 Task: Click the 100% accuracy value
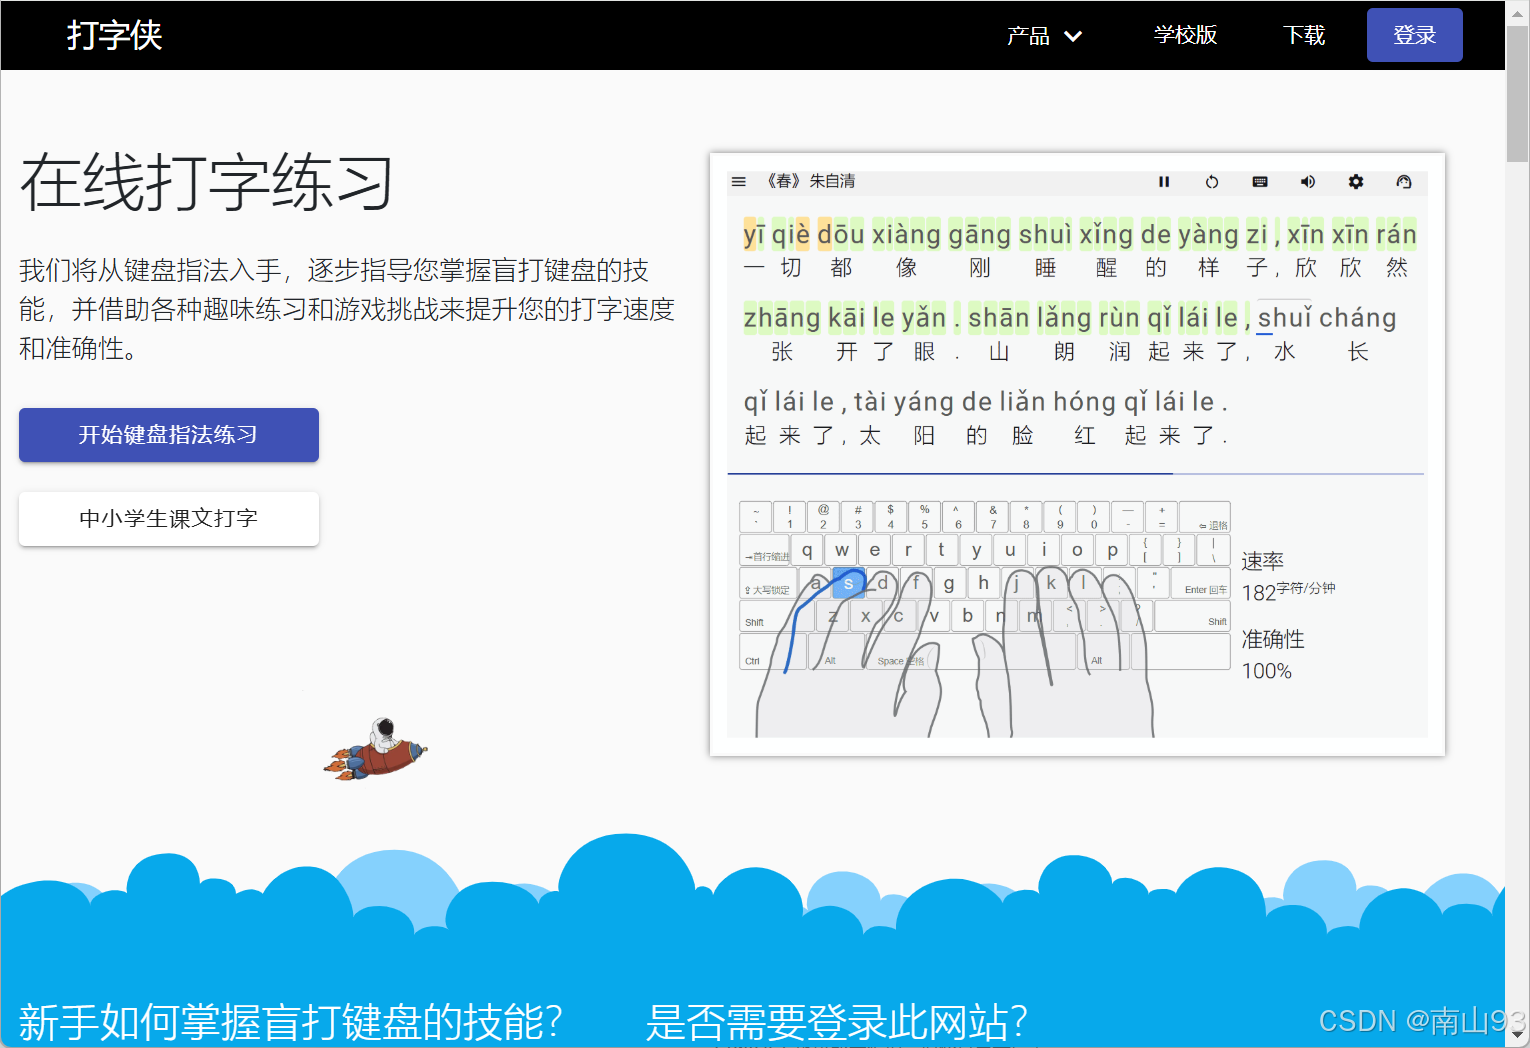tap(1267, 671)
